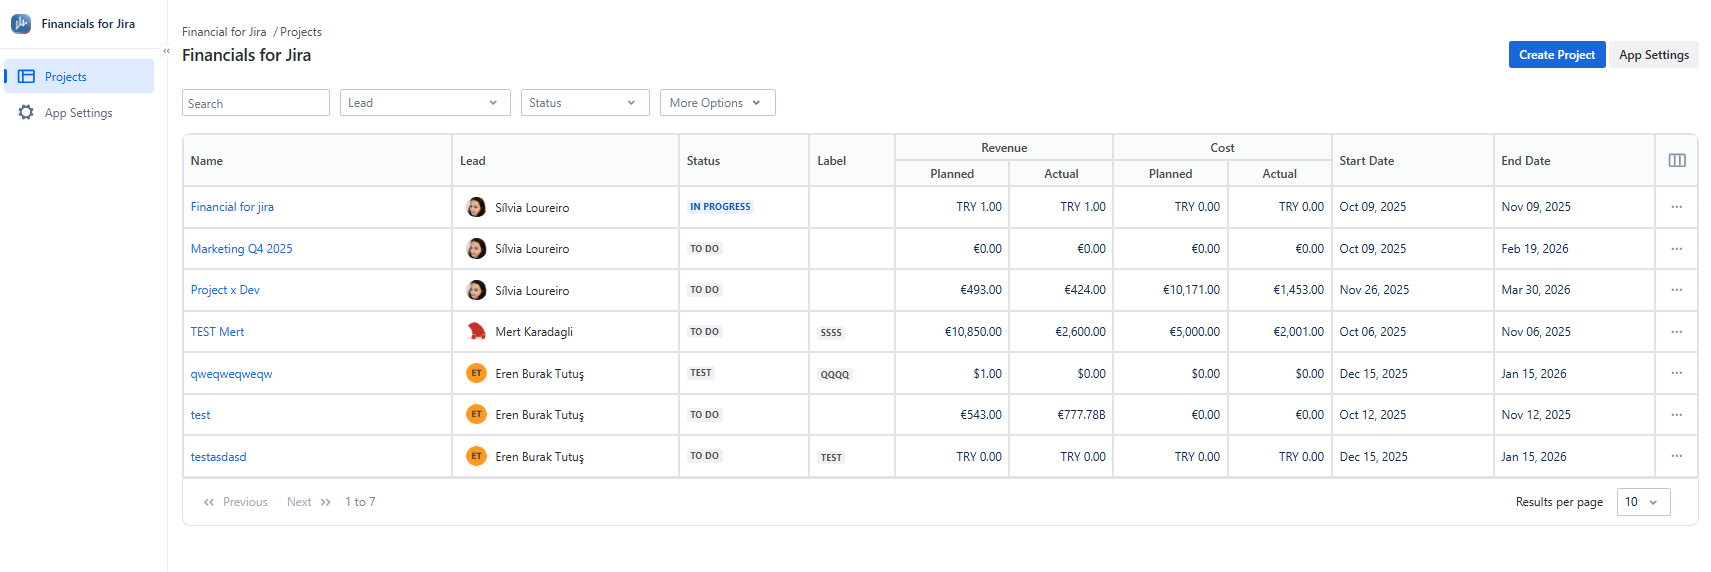1711x572 pixels.
Task: Click the Projects board icon in sidebar
Action: [x=27, y=76]
